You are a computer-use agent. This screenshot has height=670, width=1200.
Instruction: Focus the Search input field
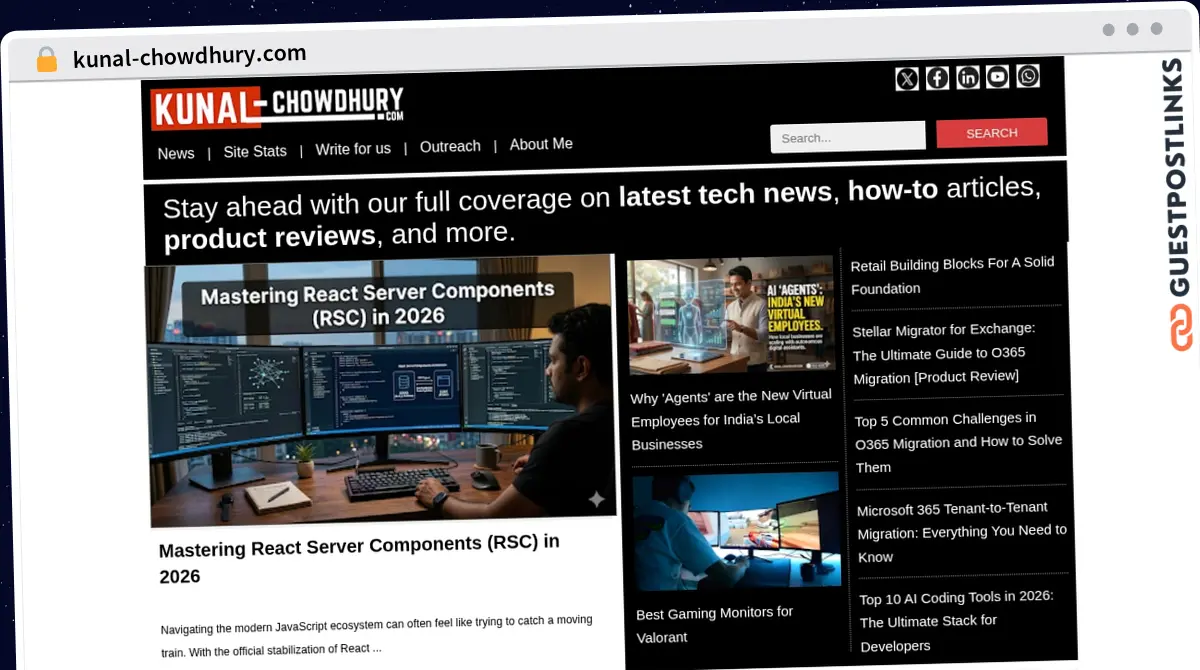tap(848, 137)
